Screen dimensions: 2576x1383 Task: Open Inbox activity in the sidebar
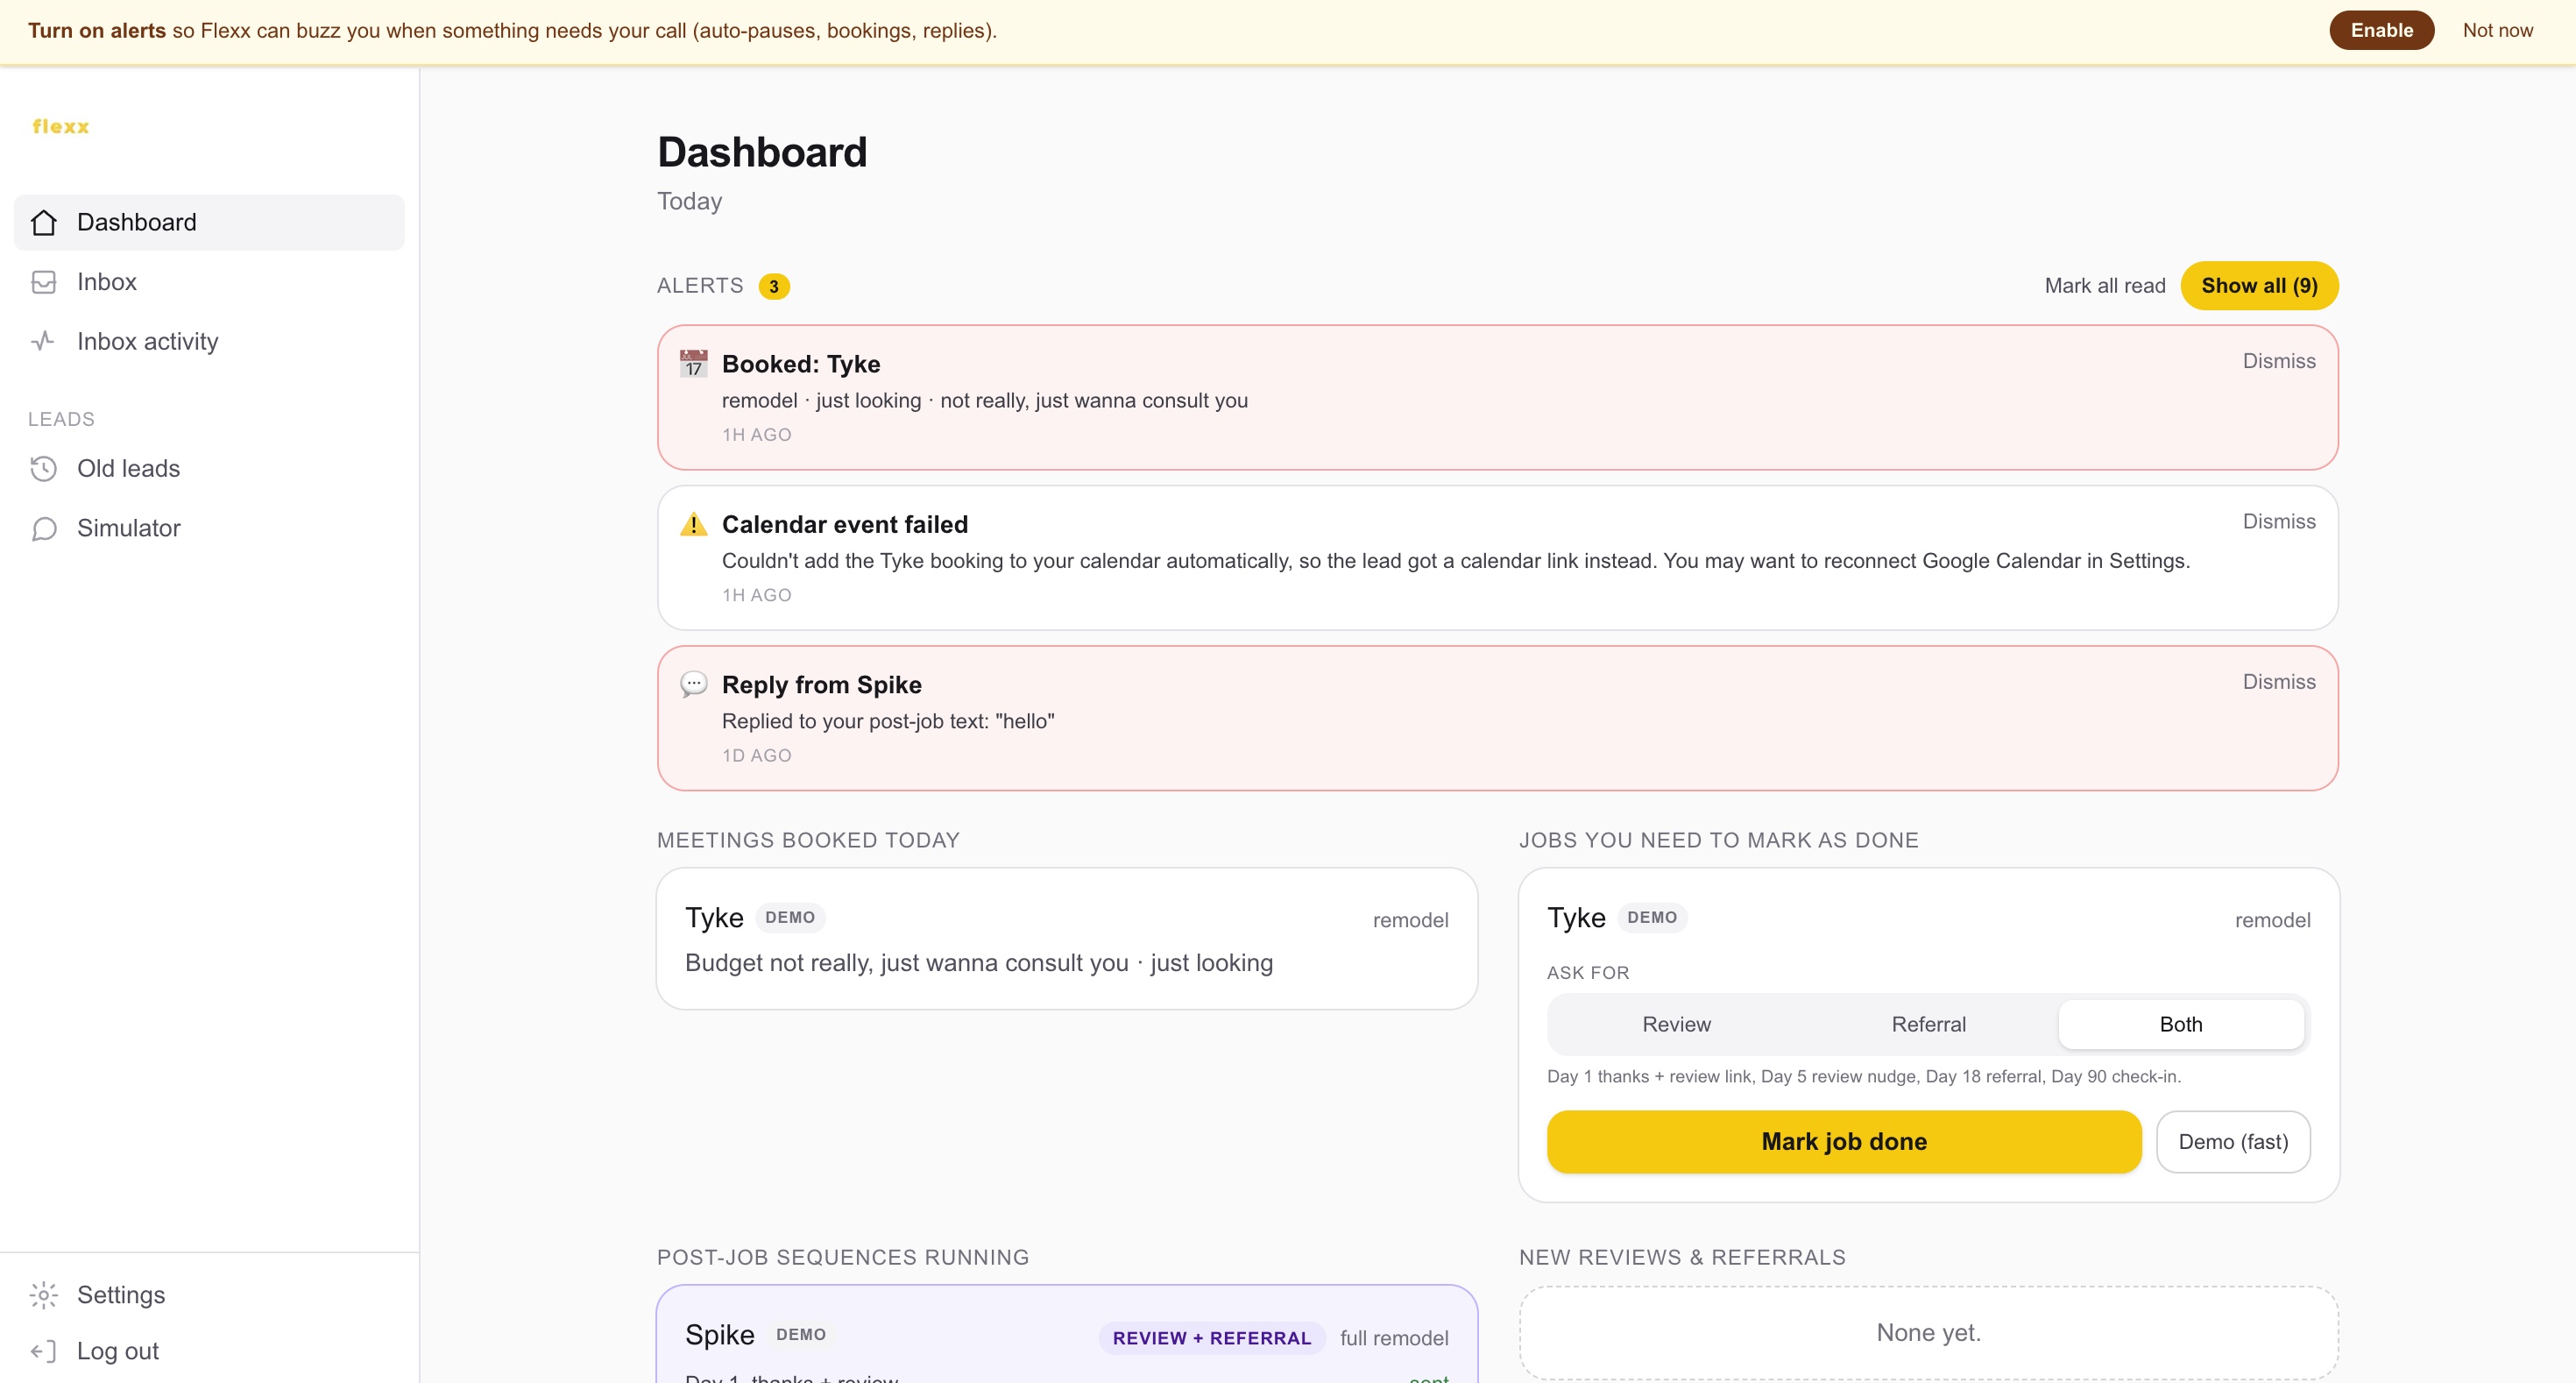(x=209, y=341)
